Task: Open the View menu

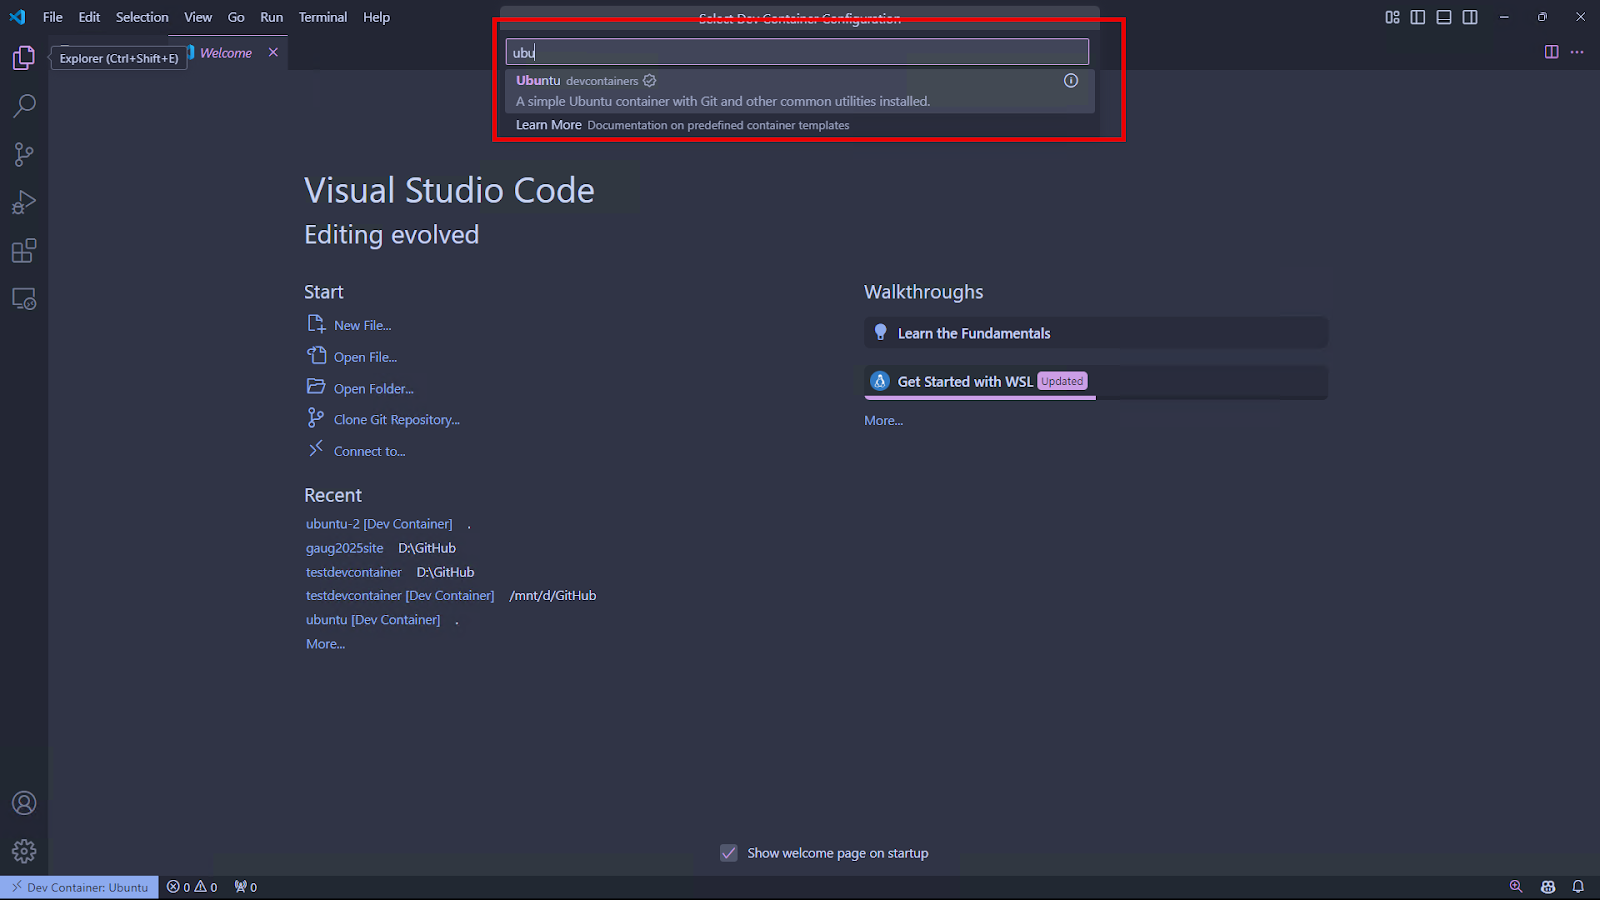Action: coord(198,17)
